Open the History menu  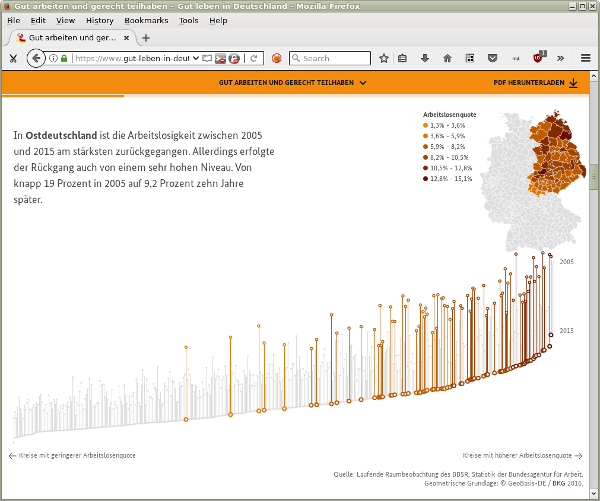coord(99,21)
